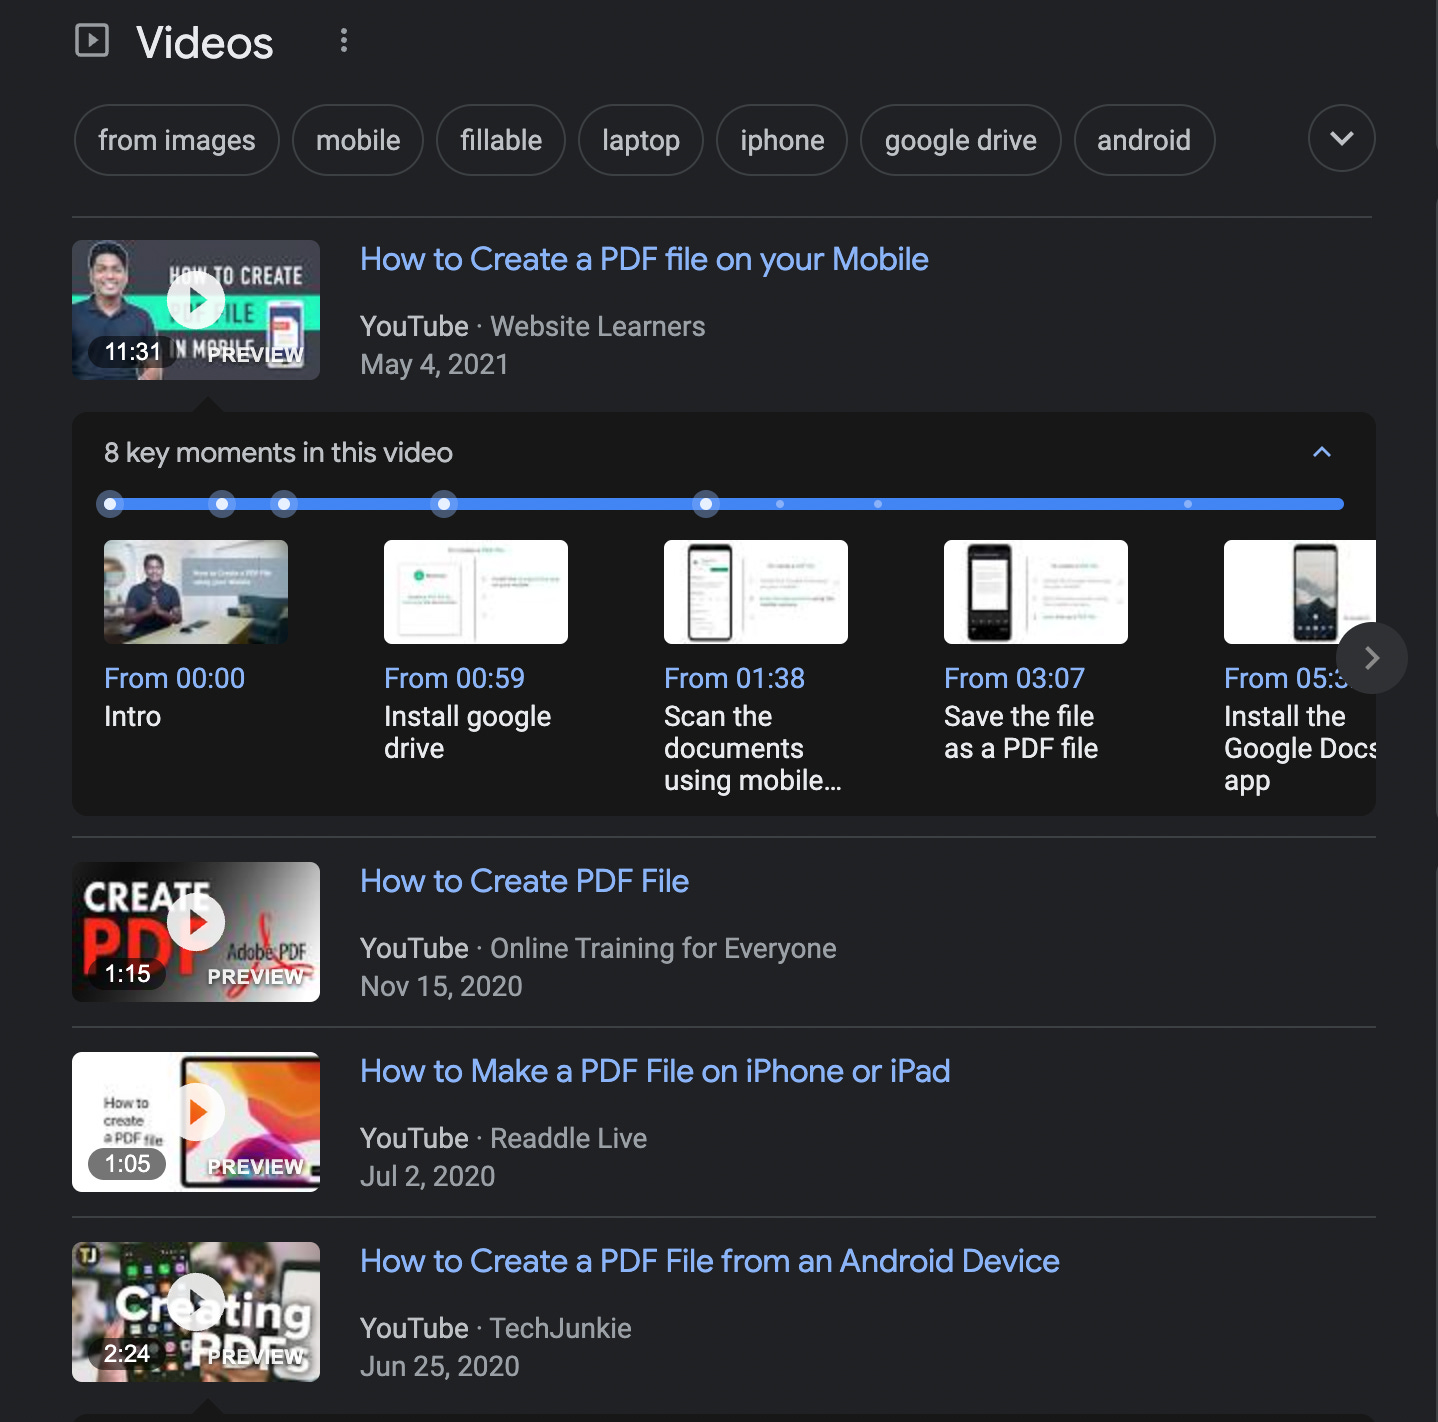The width and height of the screenshot is (1438, 1422).
Task: Click the 'From 00:59' timestamp link
Action: click(454, 678)
